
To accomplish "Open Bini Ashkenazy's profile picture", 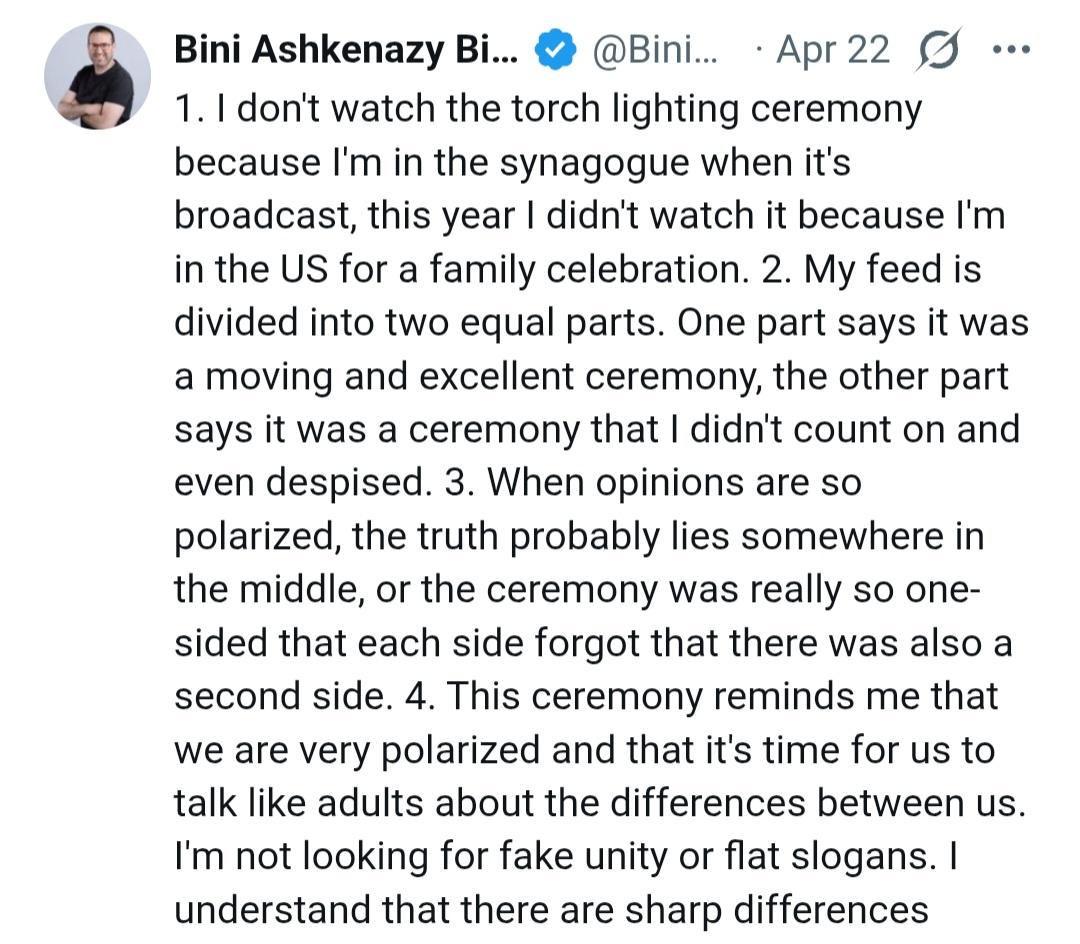I will 97,77.
